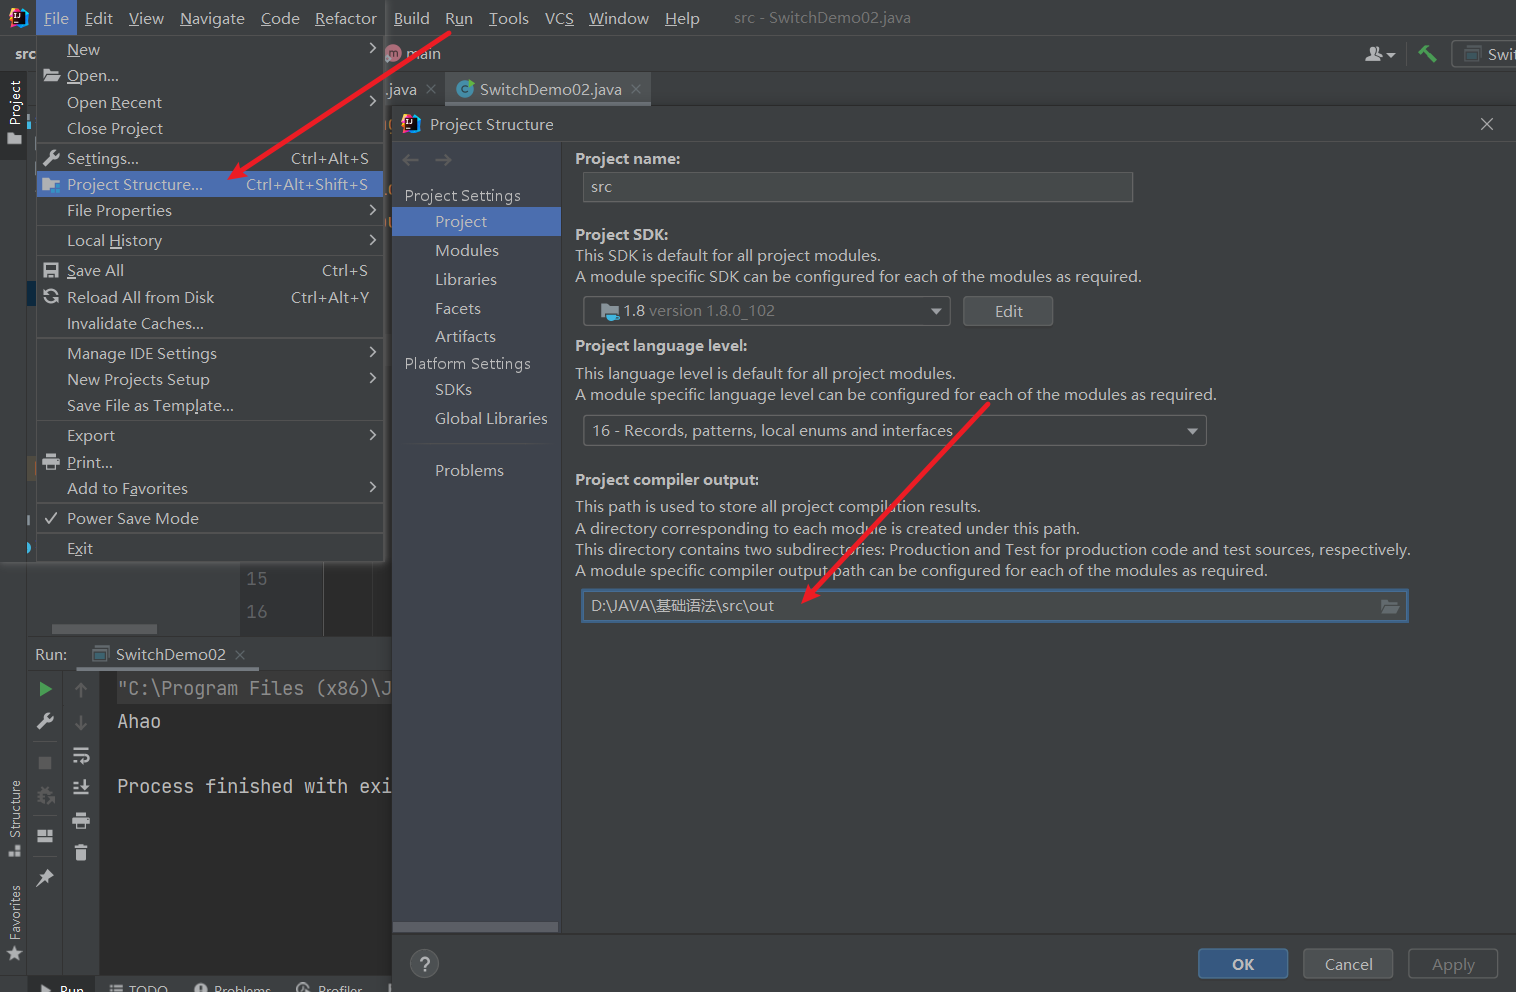Click the Project name input field
This screenshot has width=1516, height=992.
858,187
